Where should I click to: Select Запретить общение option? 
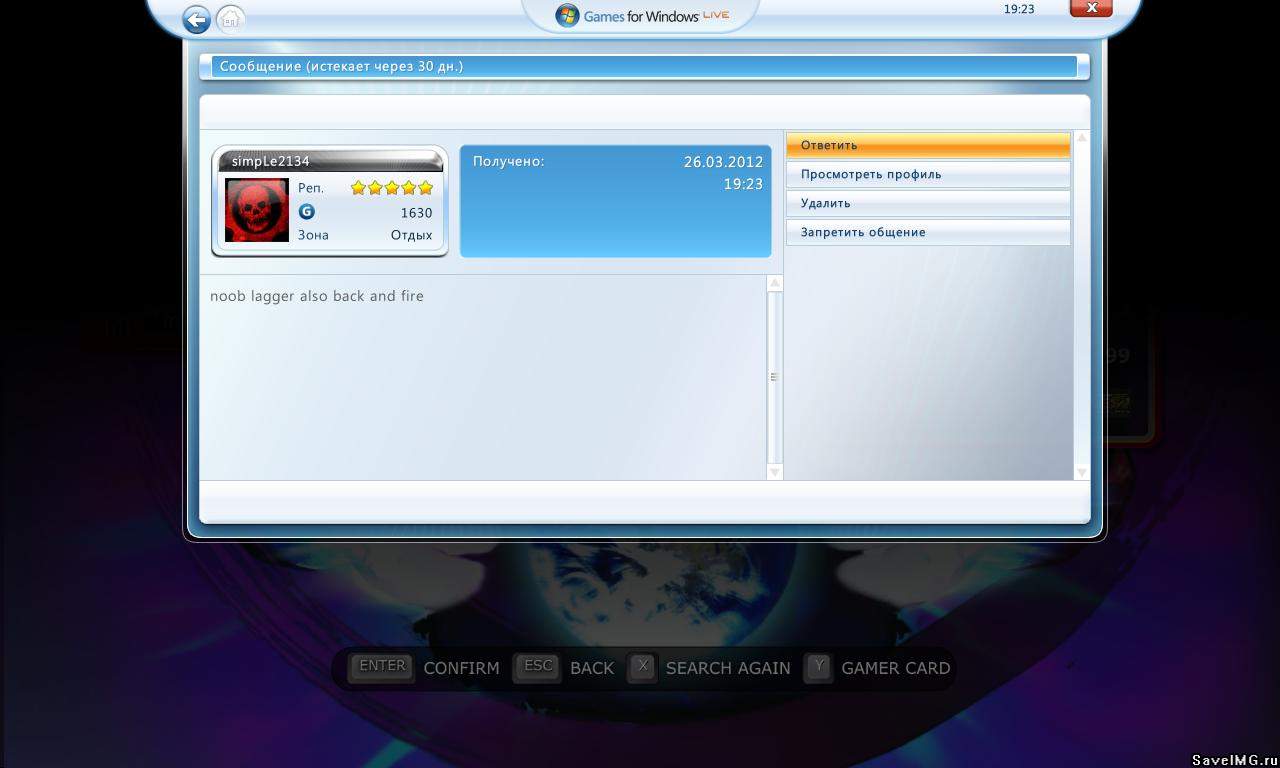(928, 232)
